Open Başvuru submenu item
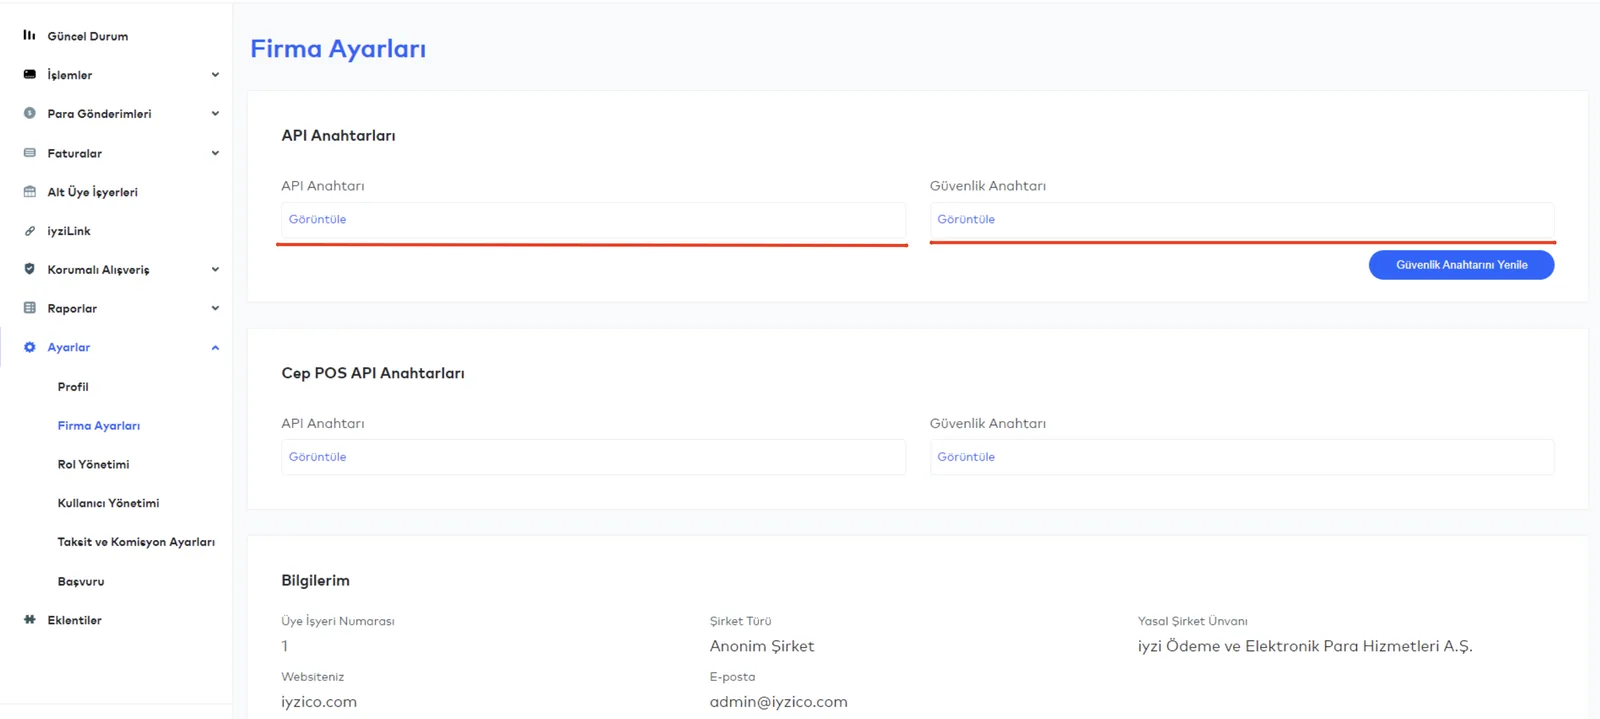 [x=81, y=581]
